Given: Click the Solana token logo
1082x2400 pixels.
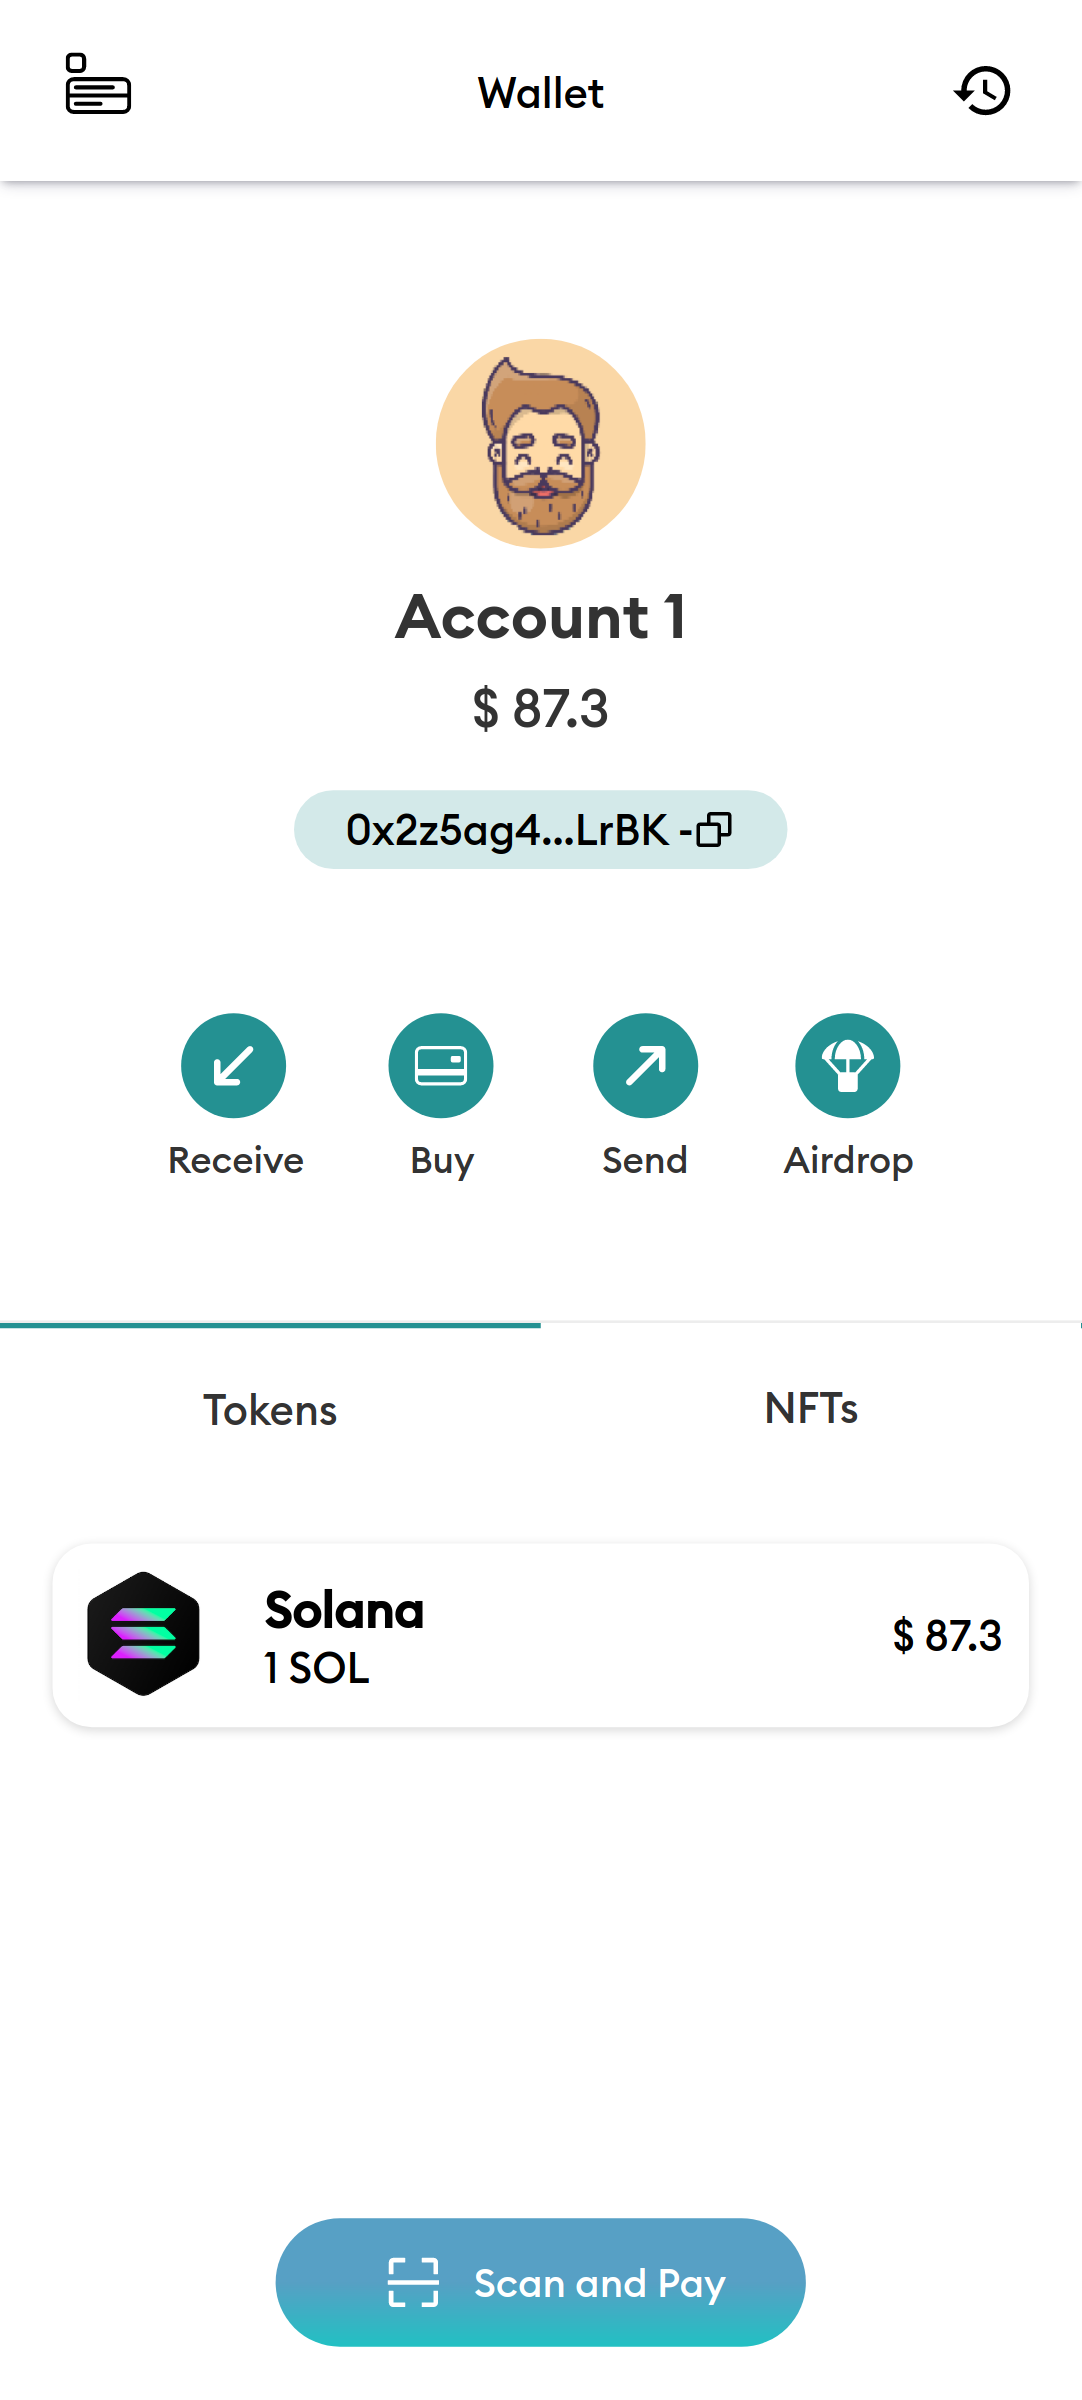Looking at the screenshot, I should [143, 1634].
